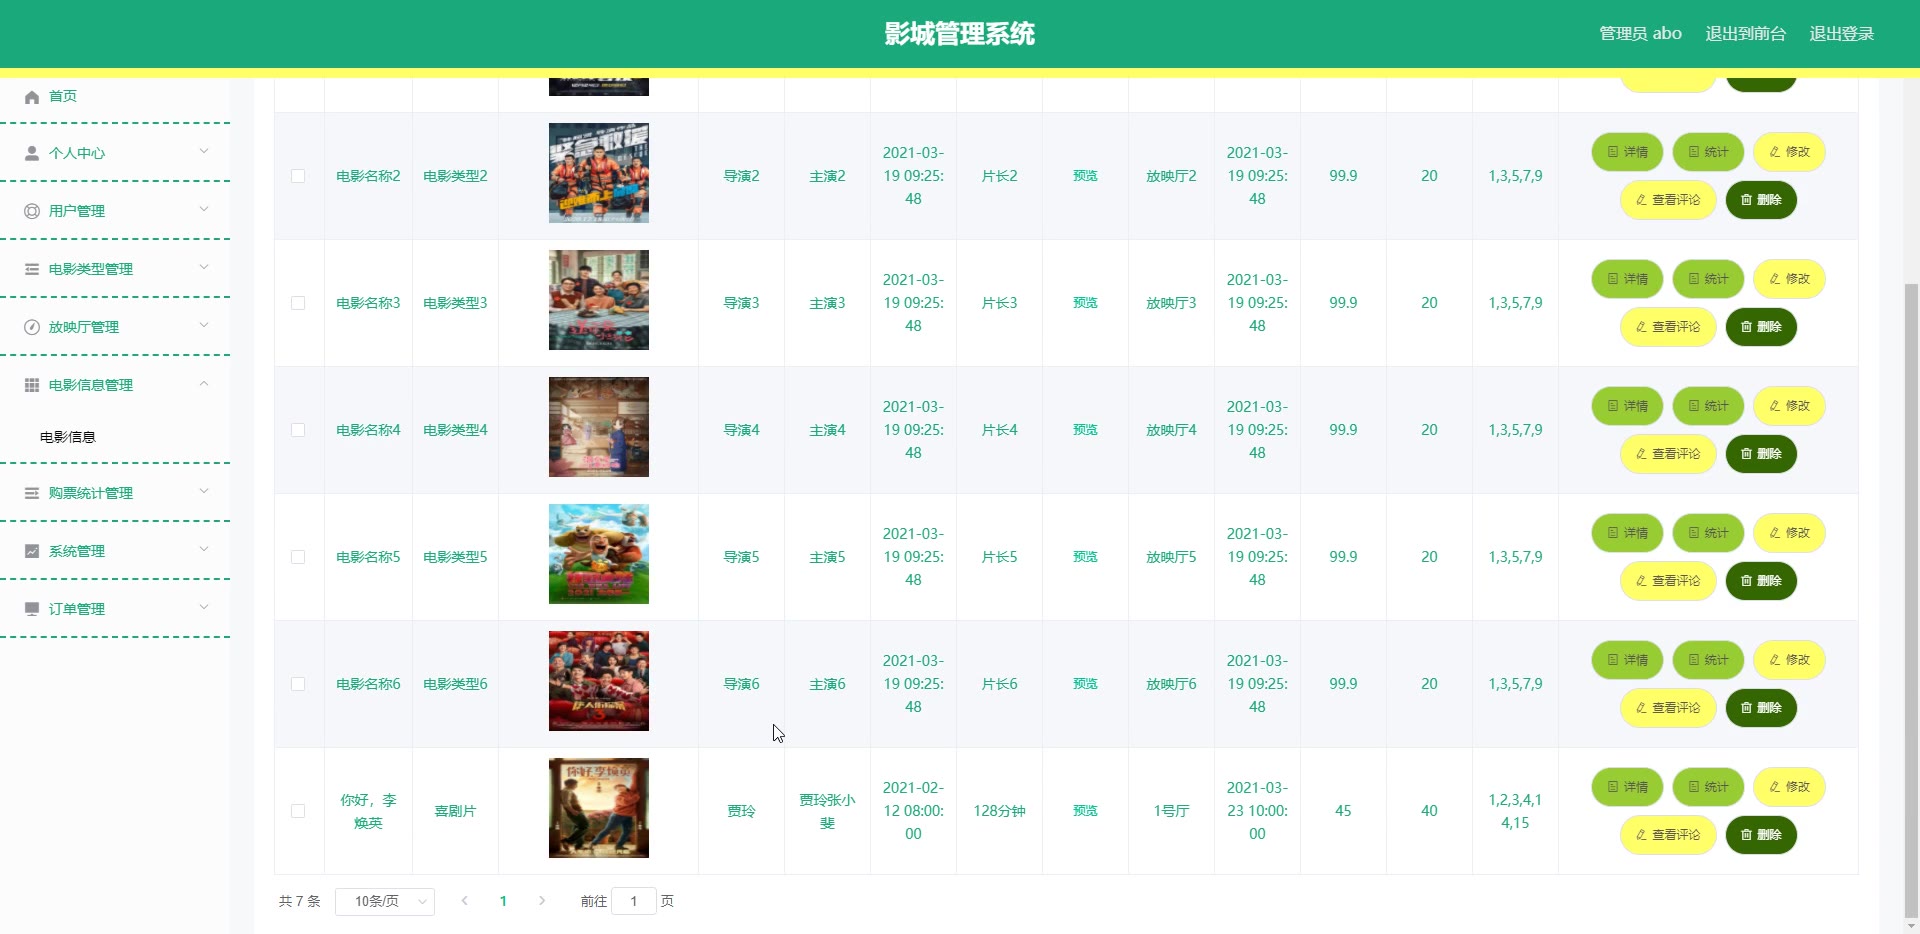Click the trash icon on 你好,李焕英 delete button
The width and height of the screenshot is (1920, 934).
(1747, 835)
